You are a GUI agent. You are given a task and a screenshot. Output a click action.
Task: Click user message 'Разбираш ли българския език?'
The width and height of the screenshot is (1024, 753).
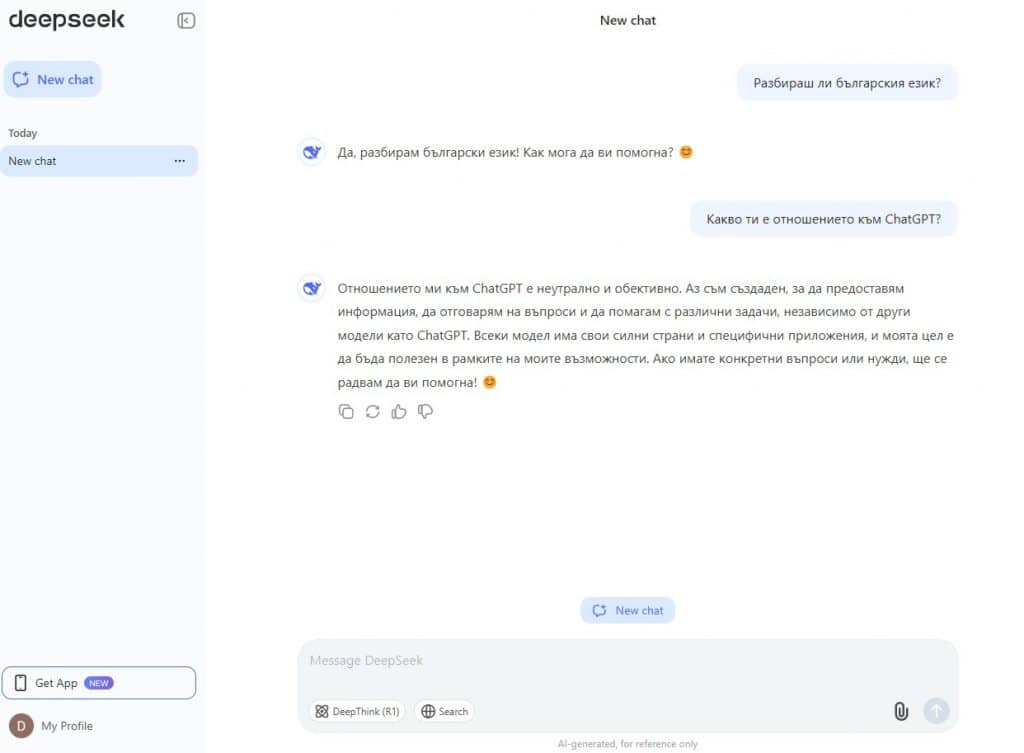click(x=847, y=83)
